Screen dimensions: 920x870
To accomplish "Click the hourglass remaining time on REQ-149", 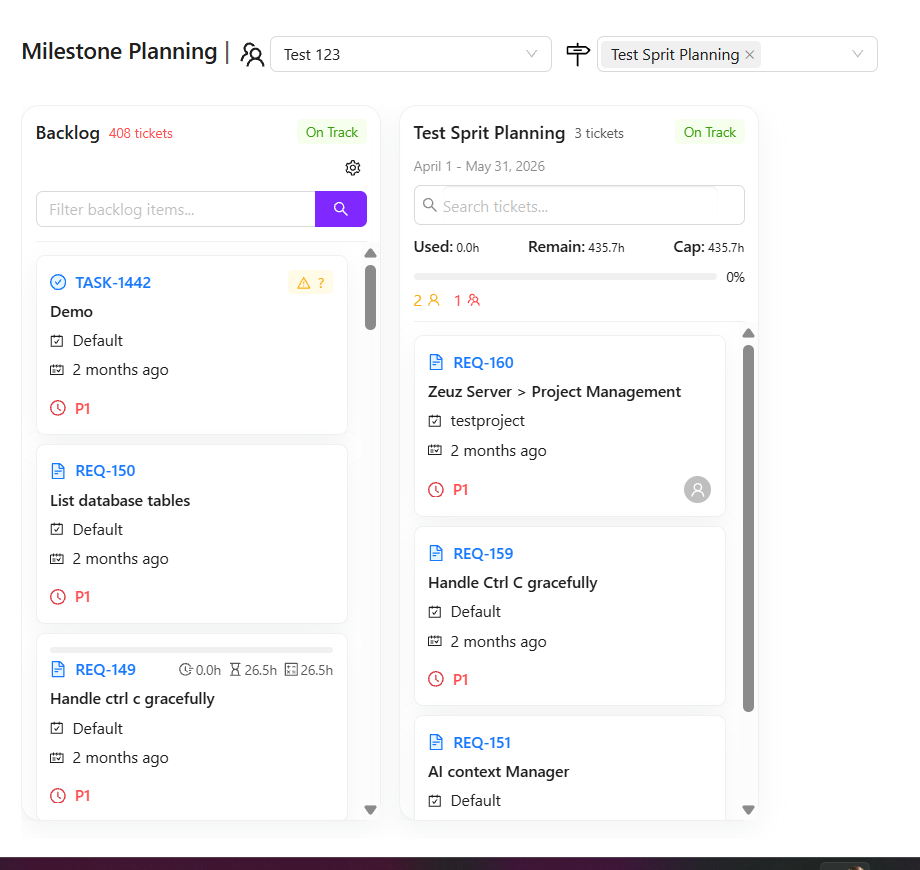I will tap(236, 670).
